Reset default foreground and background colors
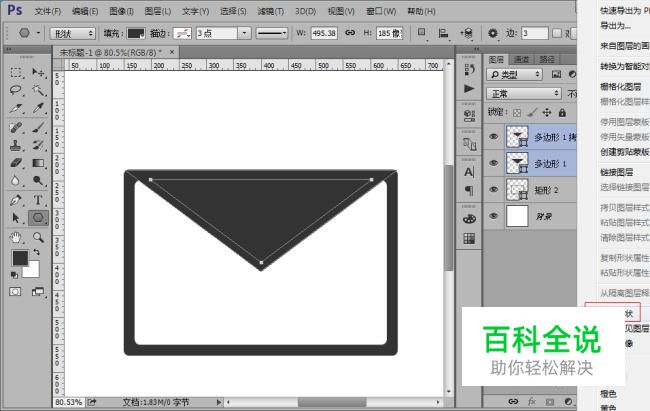Screen dimensions: 650x411 14,275
